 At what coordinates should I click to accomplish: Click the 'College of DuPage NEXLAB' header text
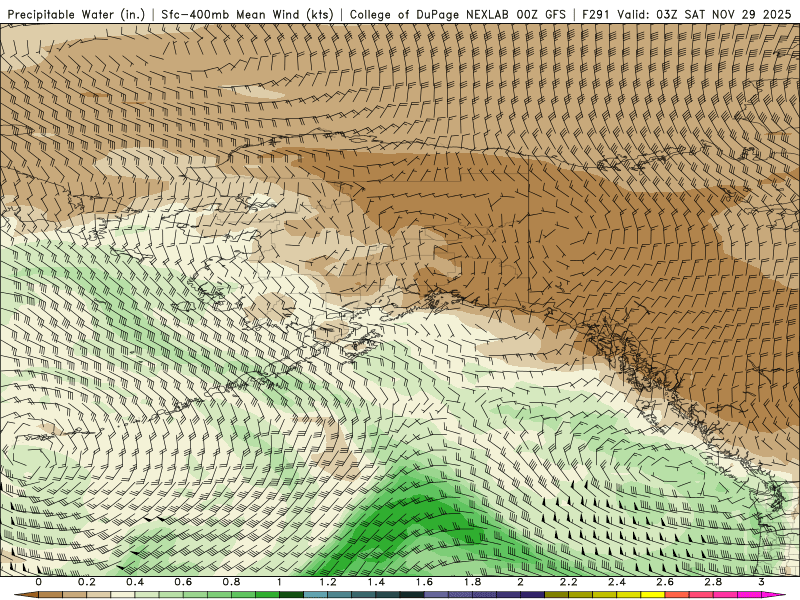pyautogui.click(x=429, y=15)
